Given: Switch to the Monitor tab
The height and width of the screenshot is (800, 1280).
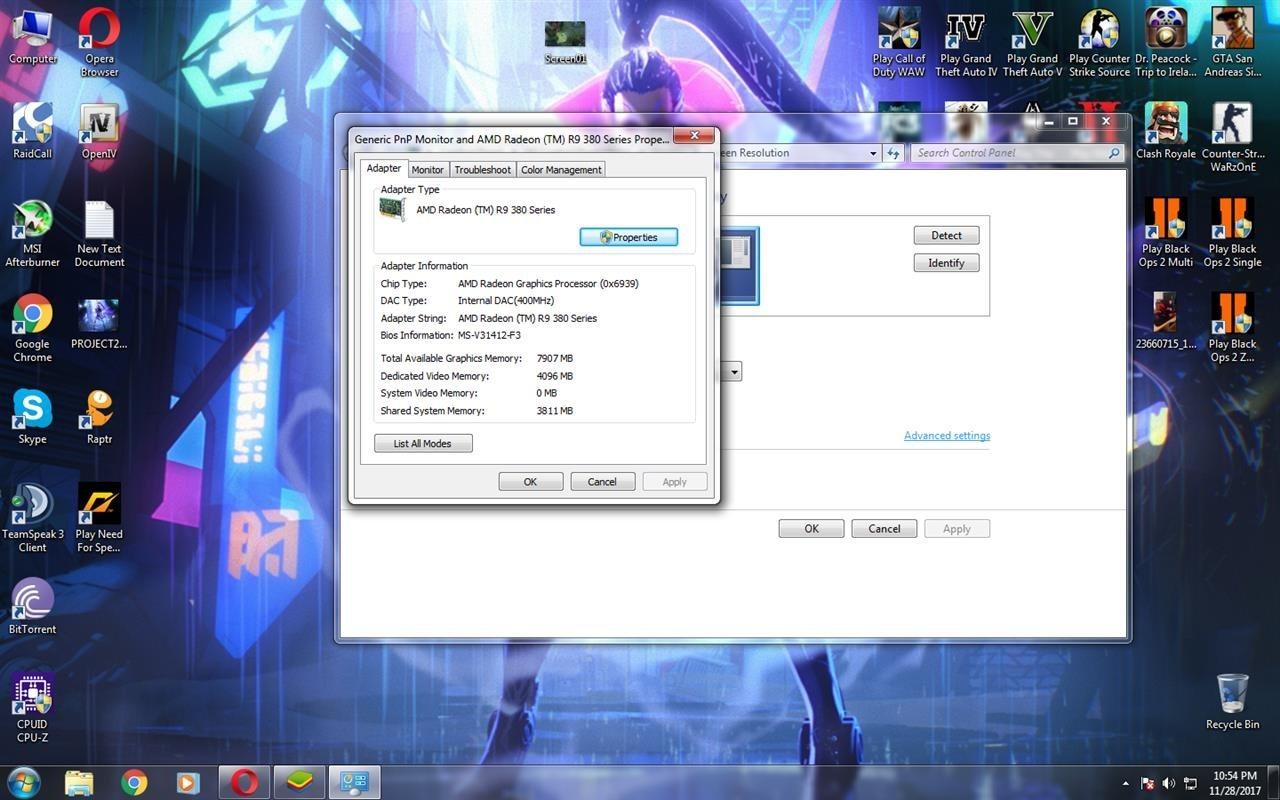Looking at the screenshot, I should [427, 170].
